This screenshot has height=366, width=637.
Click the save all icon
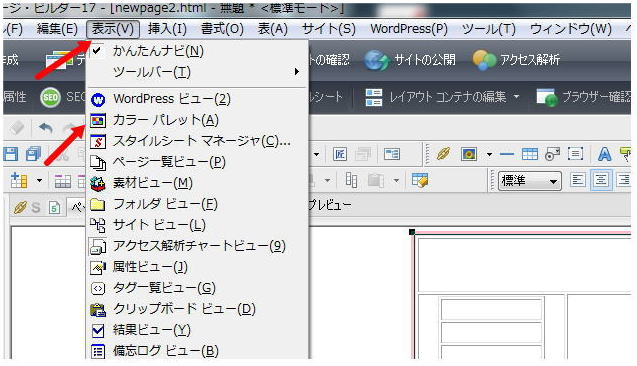point(33,154)
